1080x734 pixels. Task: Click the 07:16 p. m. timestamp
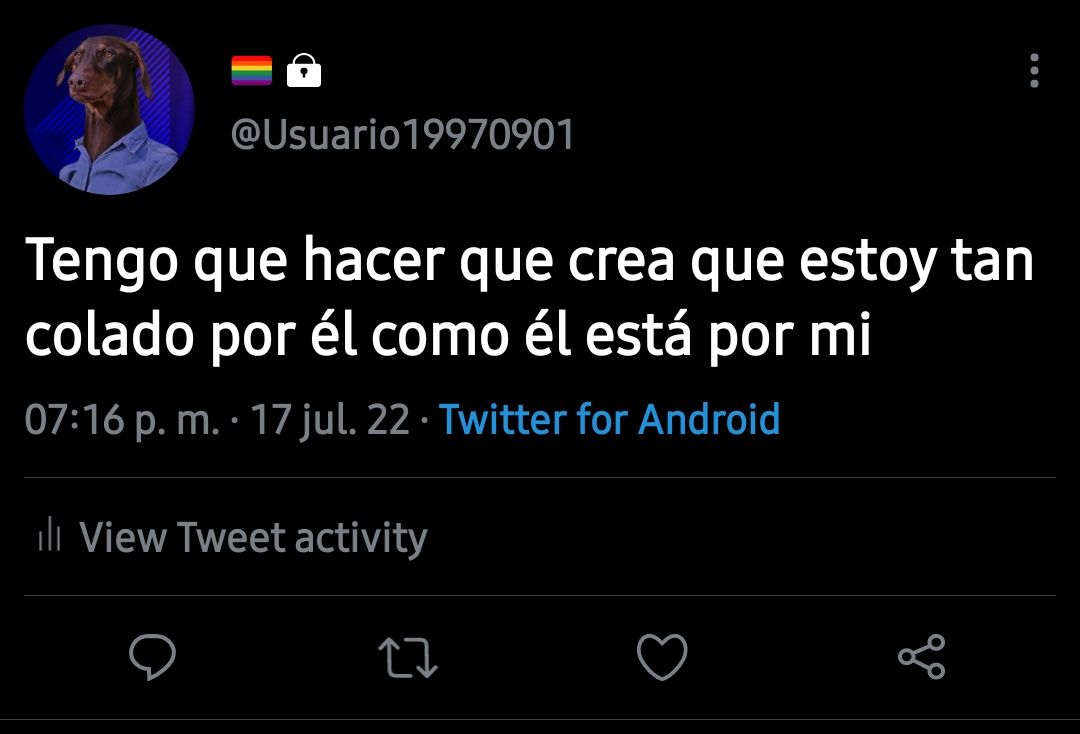pos(122,419)
